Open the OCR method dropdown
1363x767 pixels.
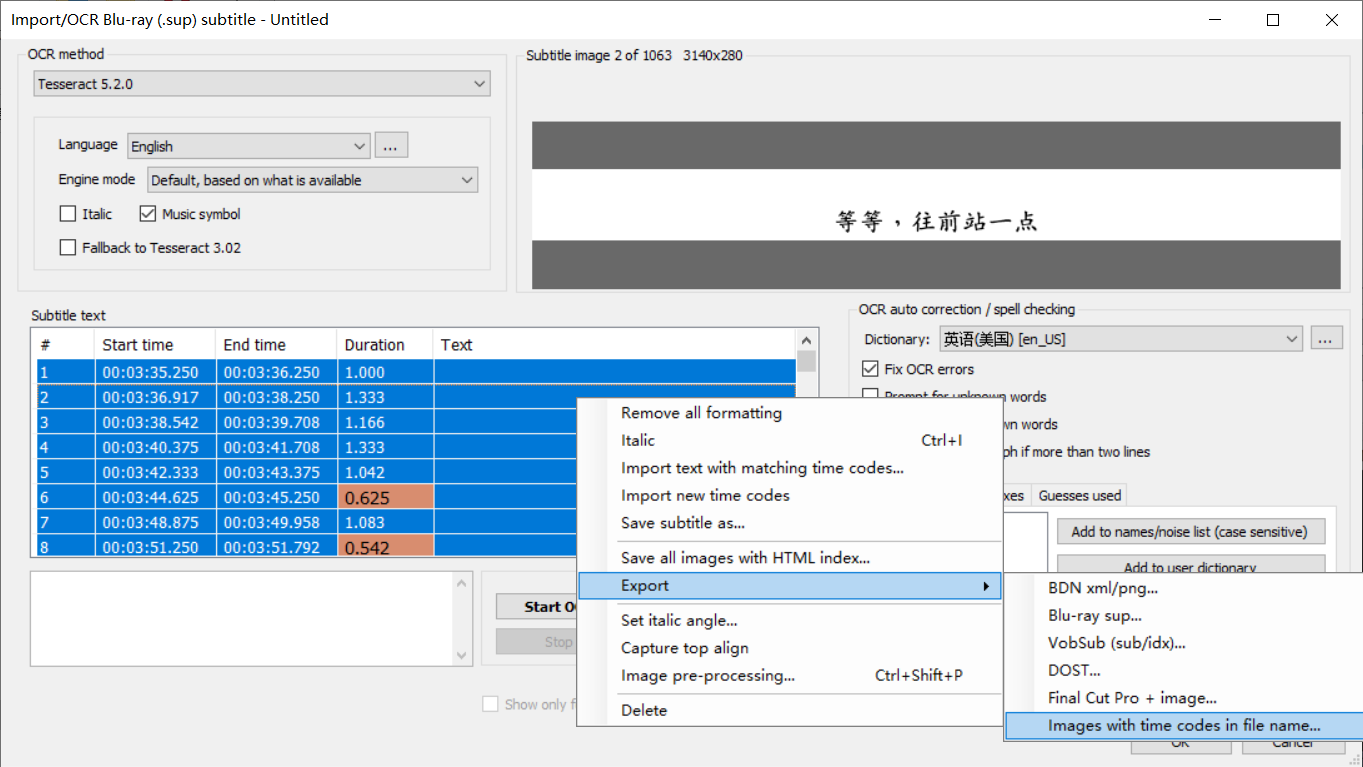[x=260, y=84]
